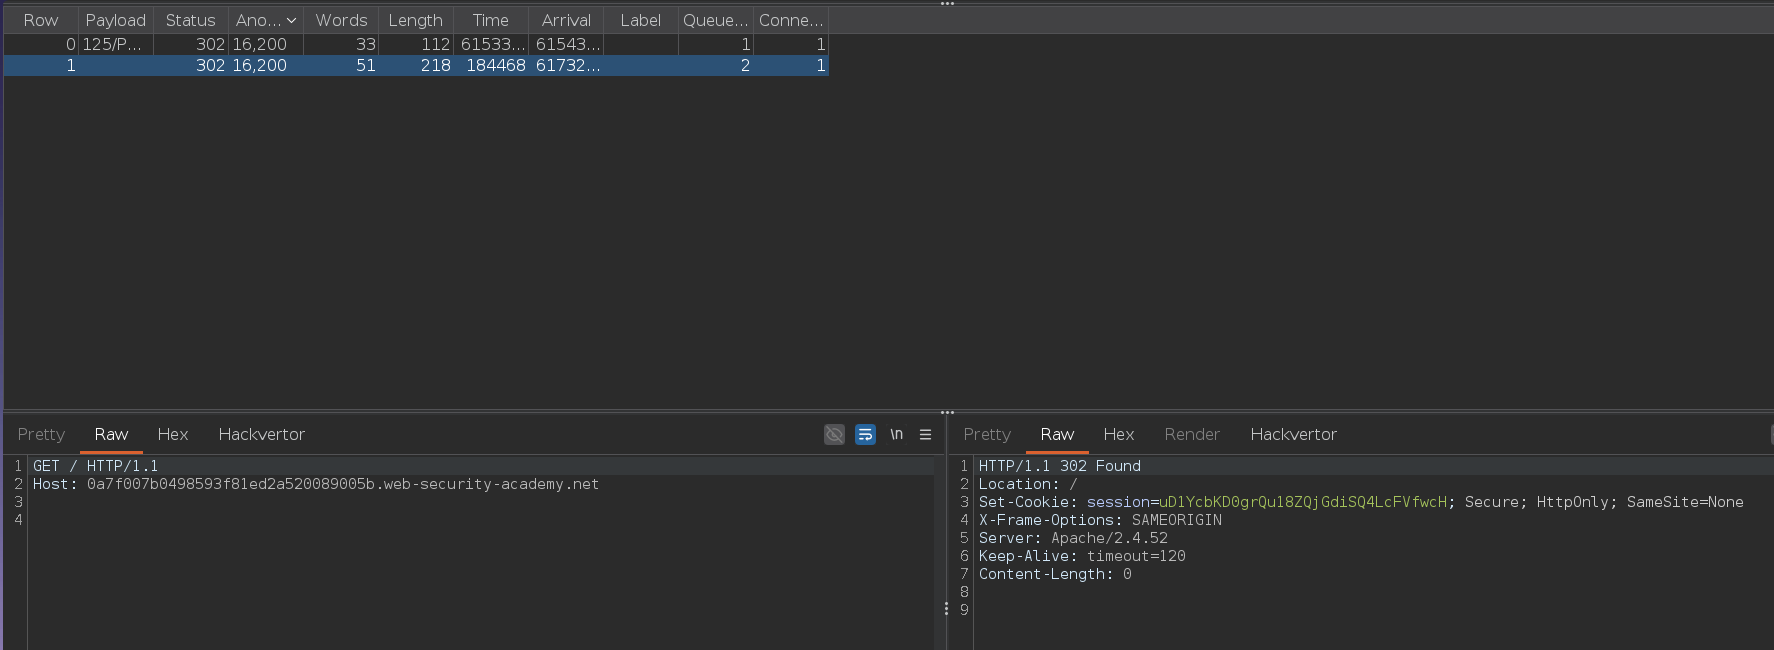This screenshot has height=650, width=1774.
Task: Click the vertical splitter handle between request and response
Action: 946,608
